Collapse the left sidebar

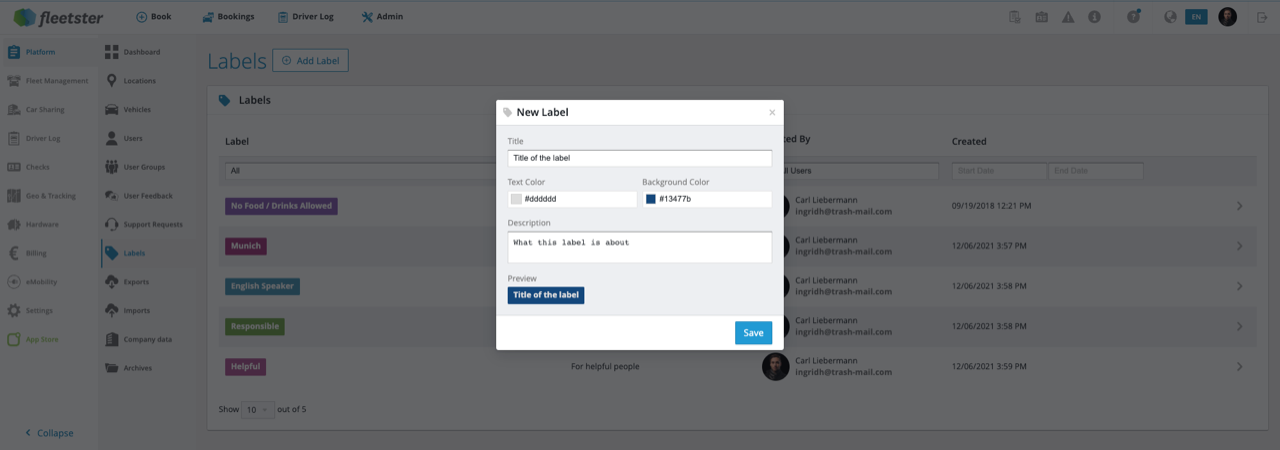click(48, 433)
